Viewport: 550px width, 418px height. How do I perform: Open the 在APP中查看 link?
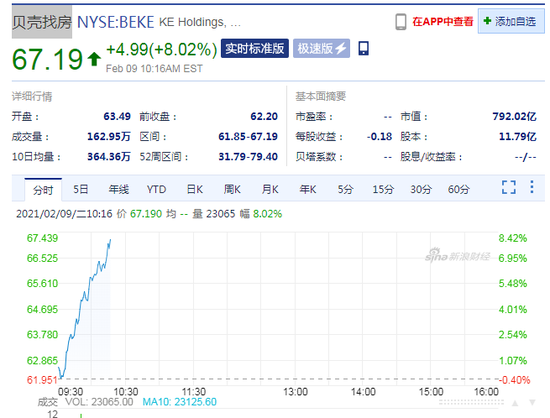coord(443,22)
